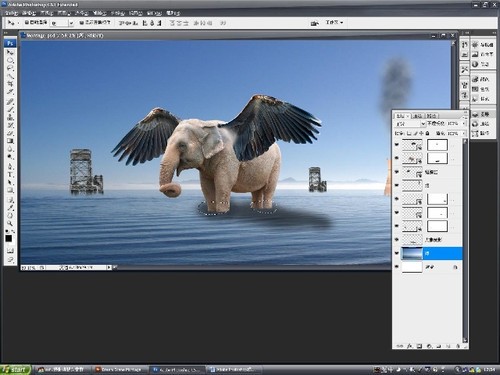Open Histogram panel from the dock
The image size is (500, 375).
pyautogui.click(x=482, y=54)
